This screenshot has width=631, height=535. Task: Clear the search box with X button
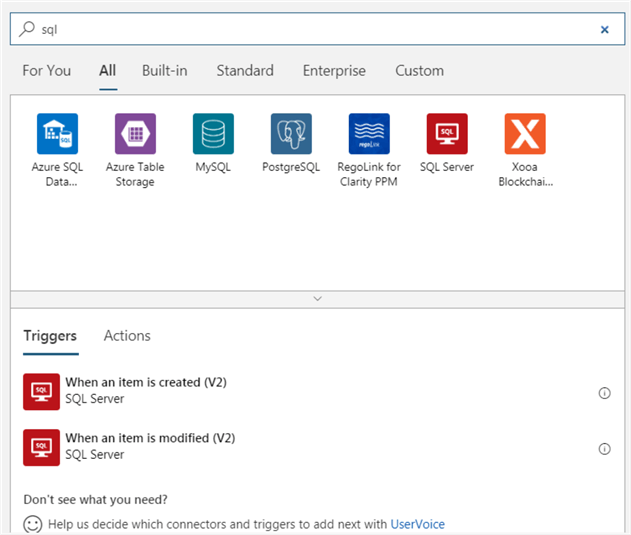coord(604,30)
